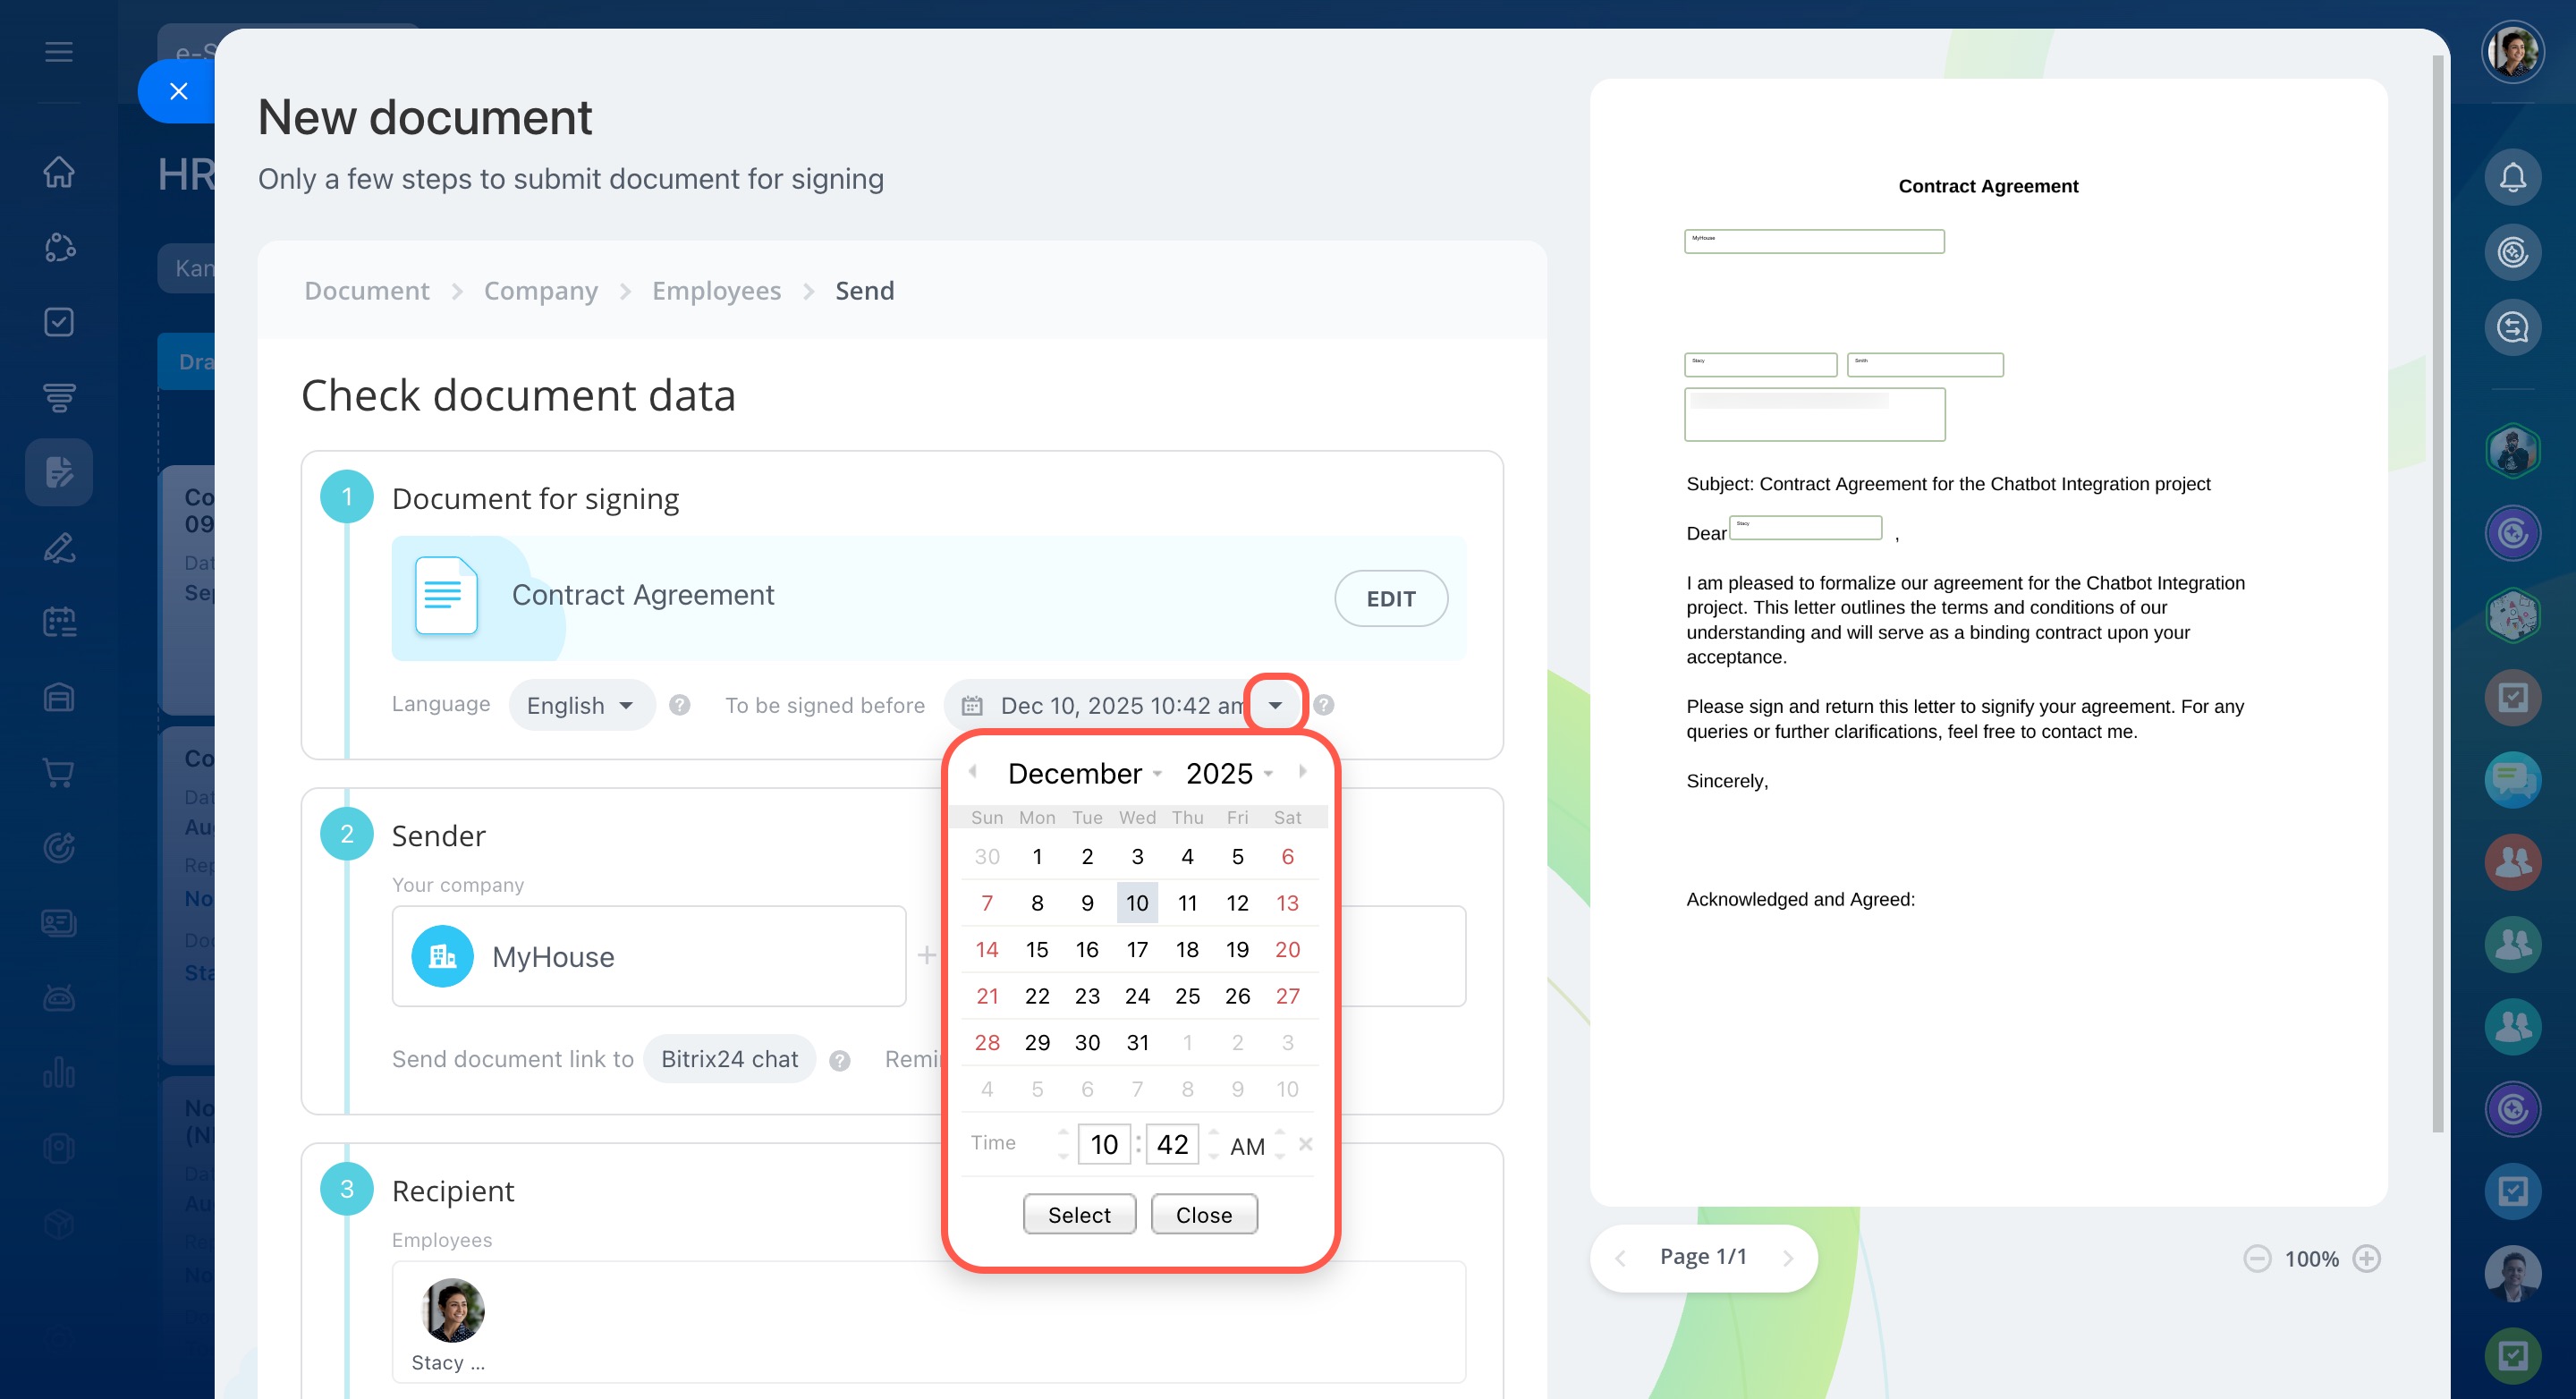Image resolution: width=2576 pixels, height=1399 pixels.
Task: Open the red group chat icon
Action: point(2513,862)
